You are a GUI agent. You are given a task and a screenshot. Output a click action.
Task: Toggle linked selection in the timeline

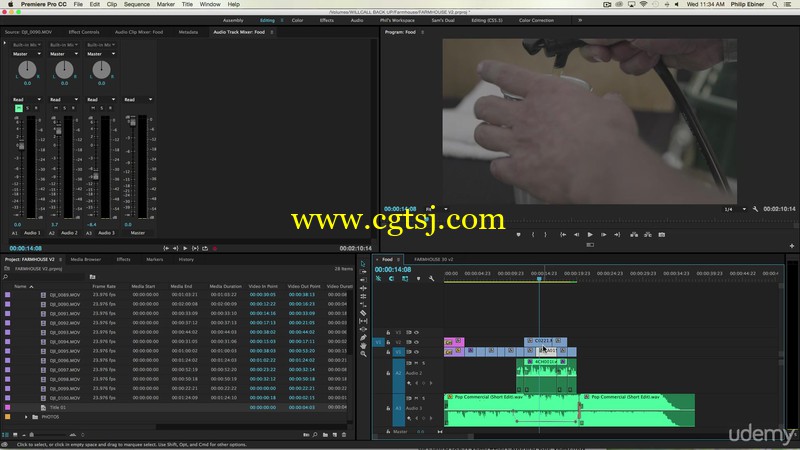[x=405, y=279]
